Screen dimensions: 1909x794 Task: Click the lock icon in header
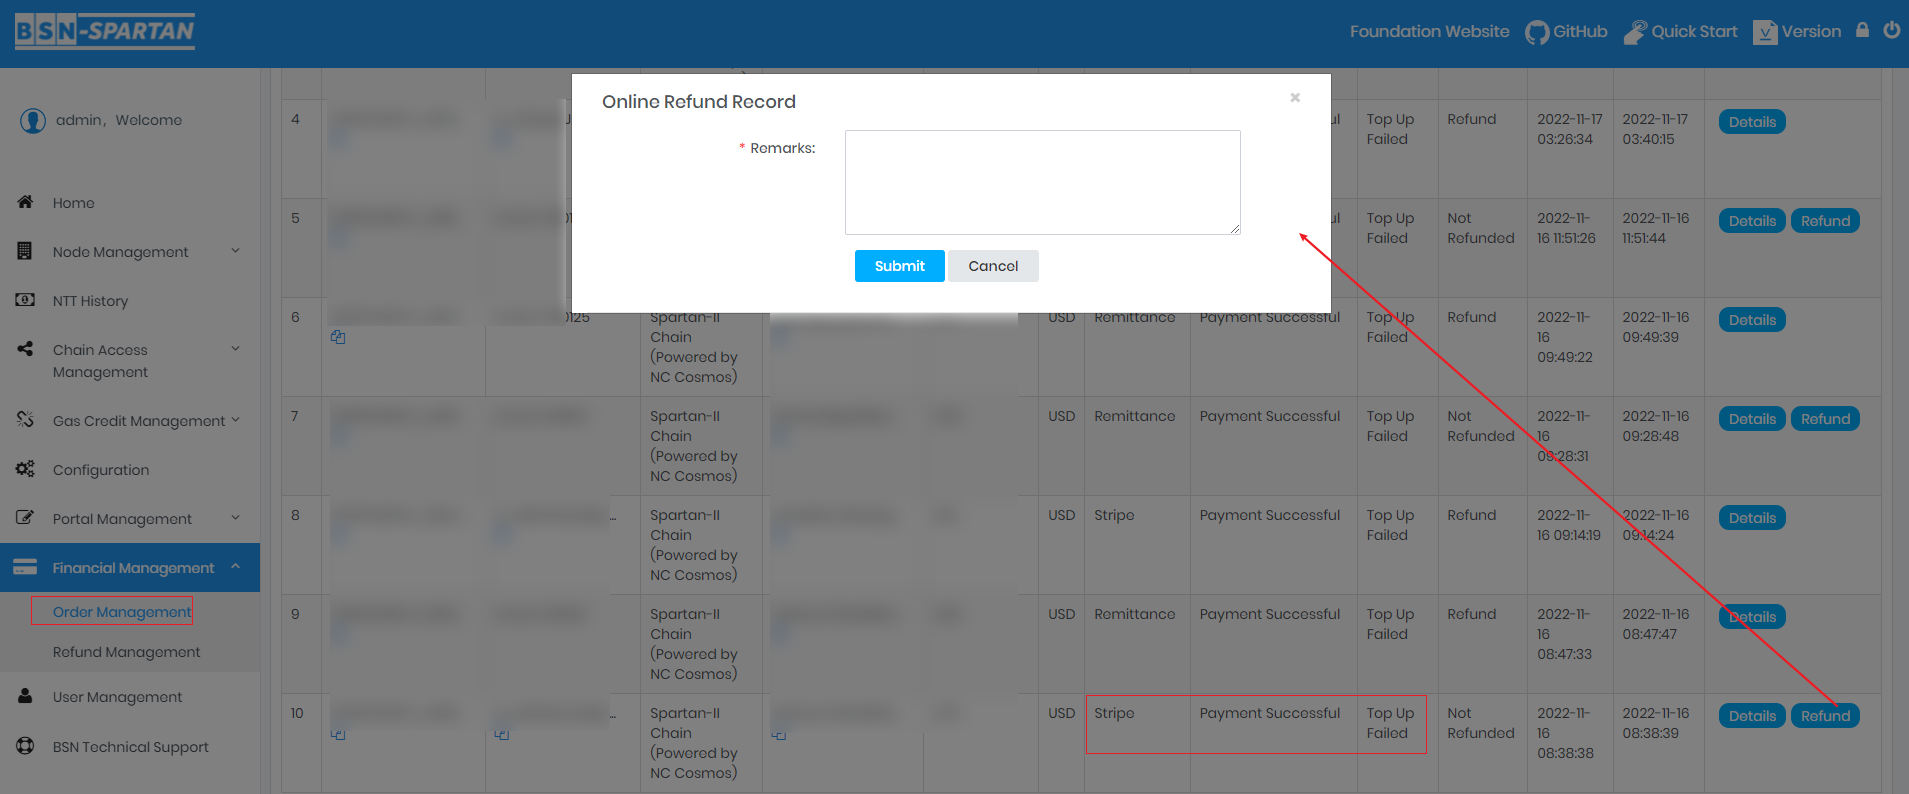click(x=1862, y=30)
